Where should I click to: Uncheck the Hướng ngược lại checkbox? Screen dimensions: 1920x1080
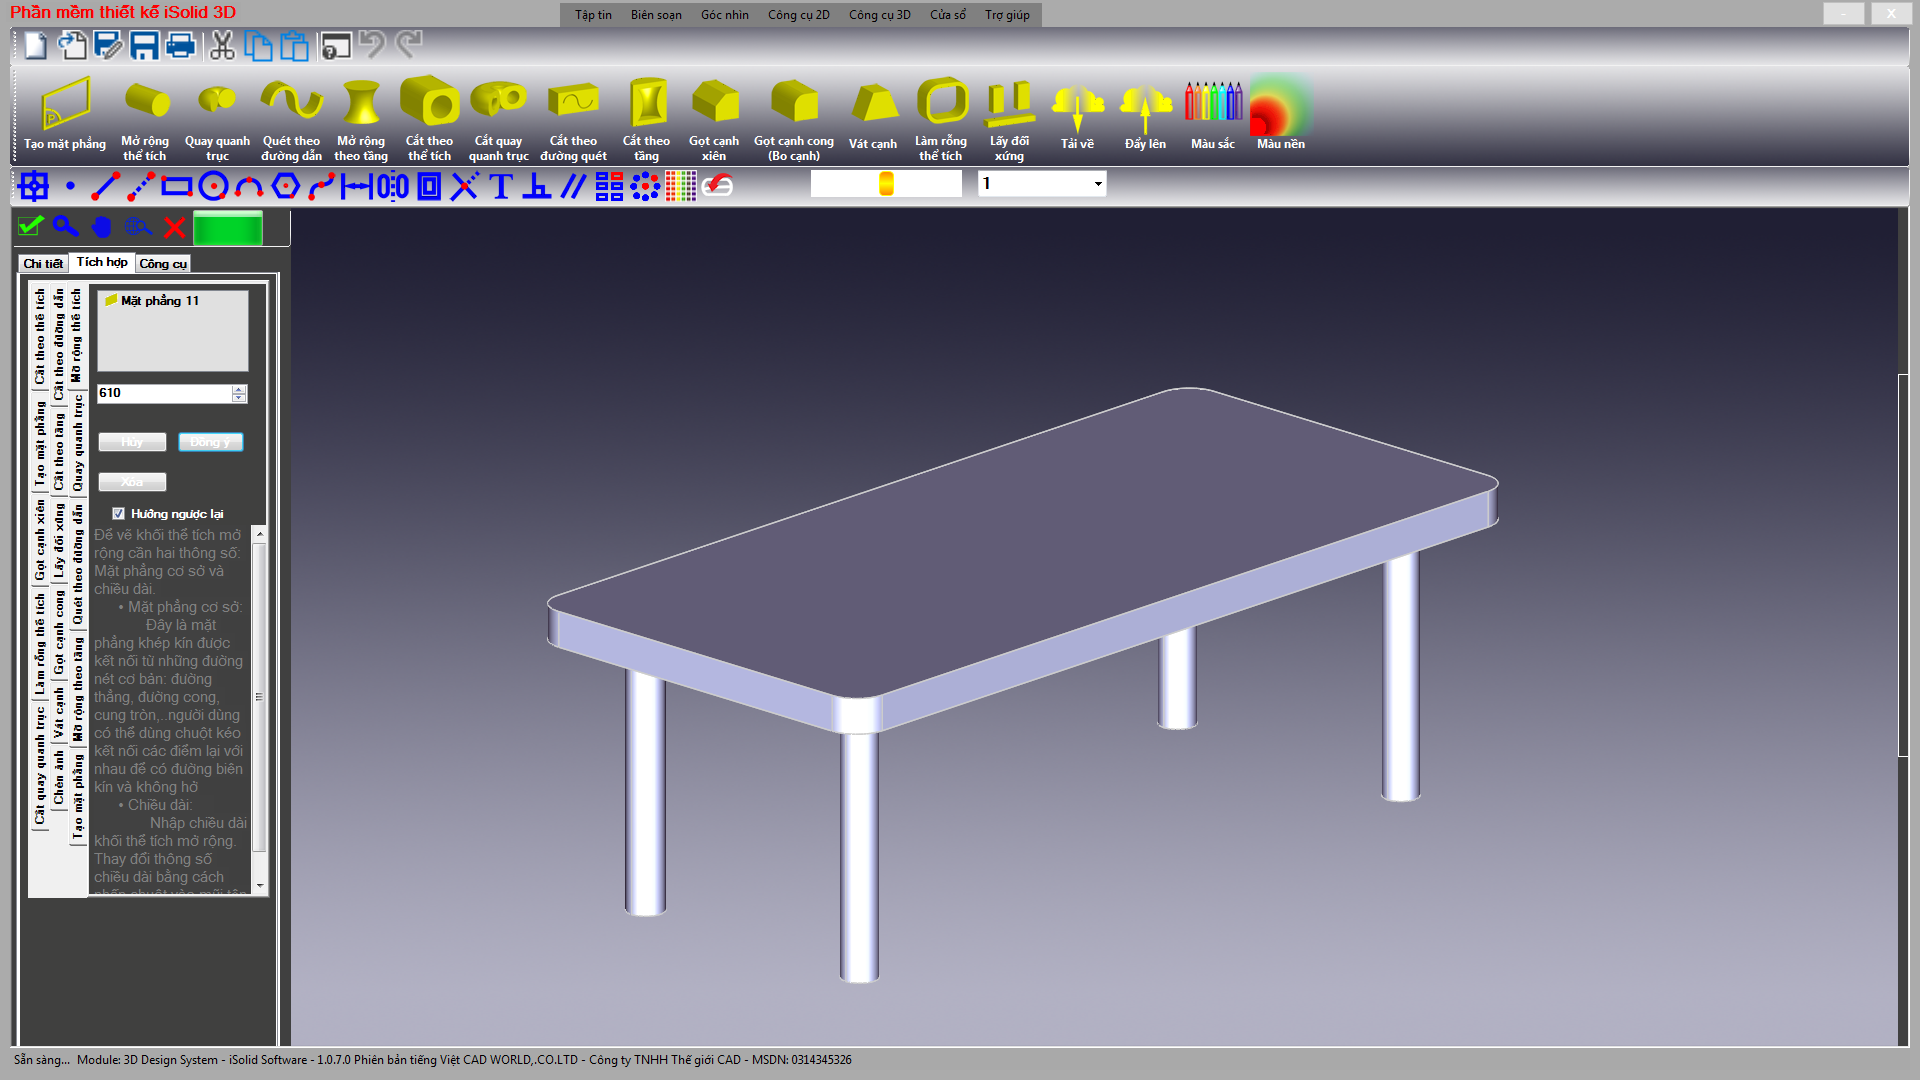click(x=119, y=514)
